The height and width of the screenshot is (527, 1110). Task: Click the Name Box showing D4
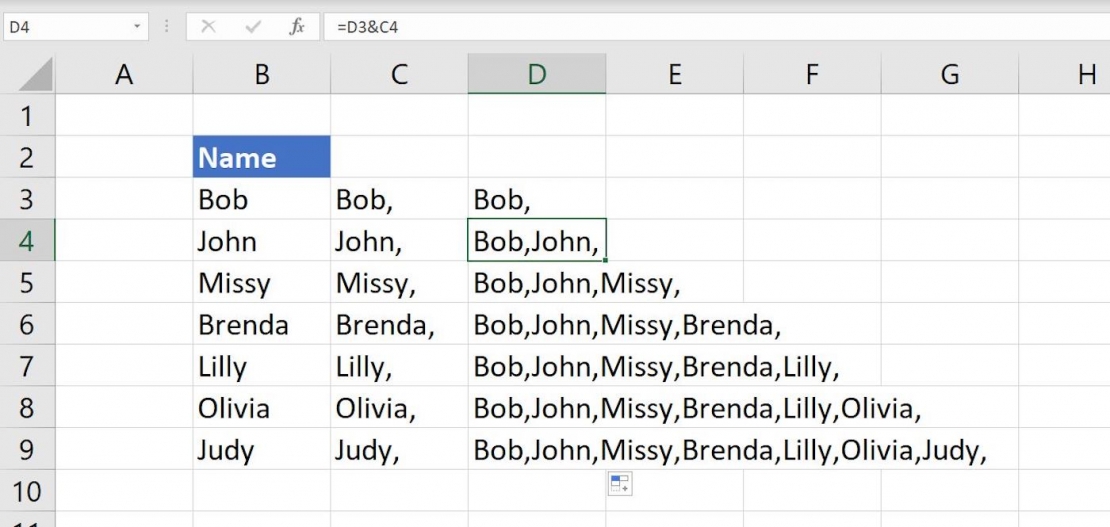pyautogui.click(x=62, y=27)
